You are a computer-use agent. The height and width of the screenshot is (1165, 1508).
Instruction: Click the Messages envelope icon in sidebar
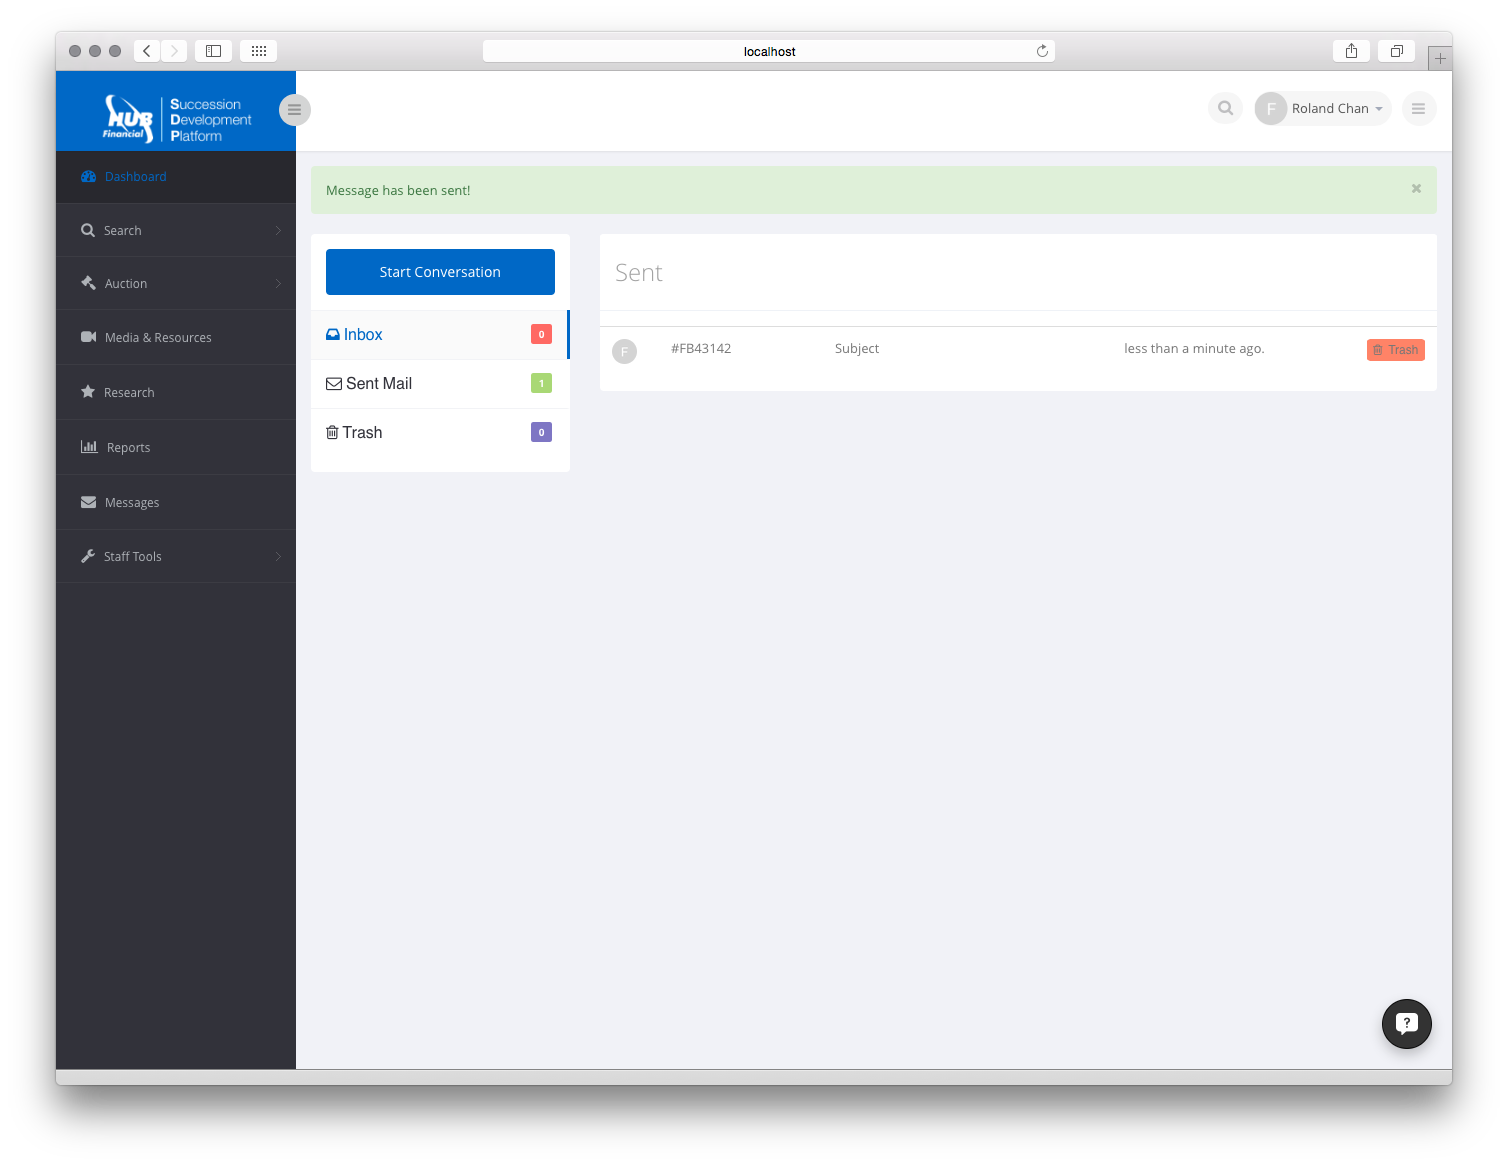[x=88, y=502]
